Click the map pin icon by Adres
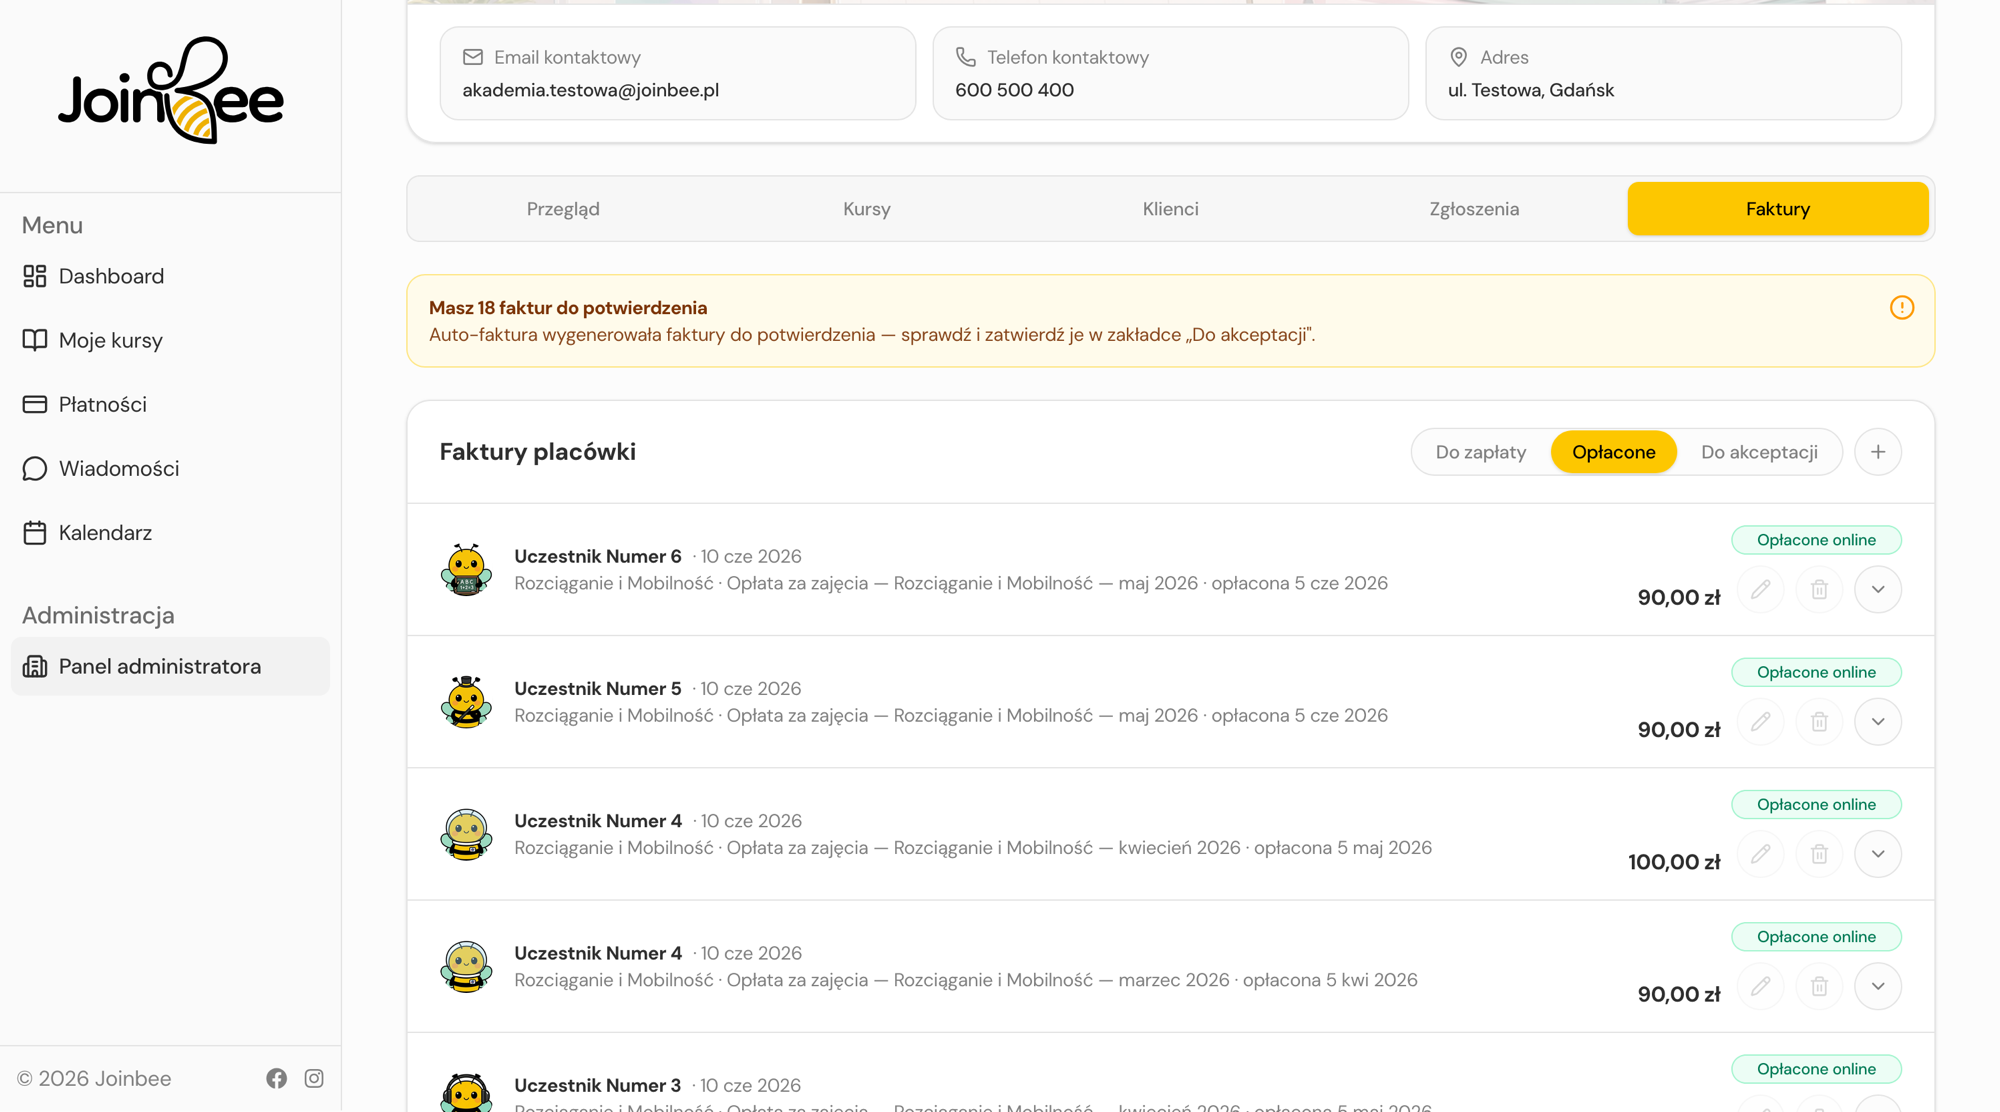This screenshot has height=1112, width=2000. [x=1459, y=57]
